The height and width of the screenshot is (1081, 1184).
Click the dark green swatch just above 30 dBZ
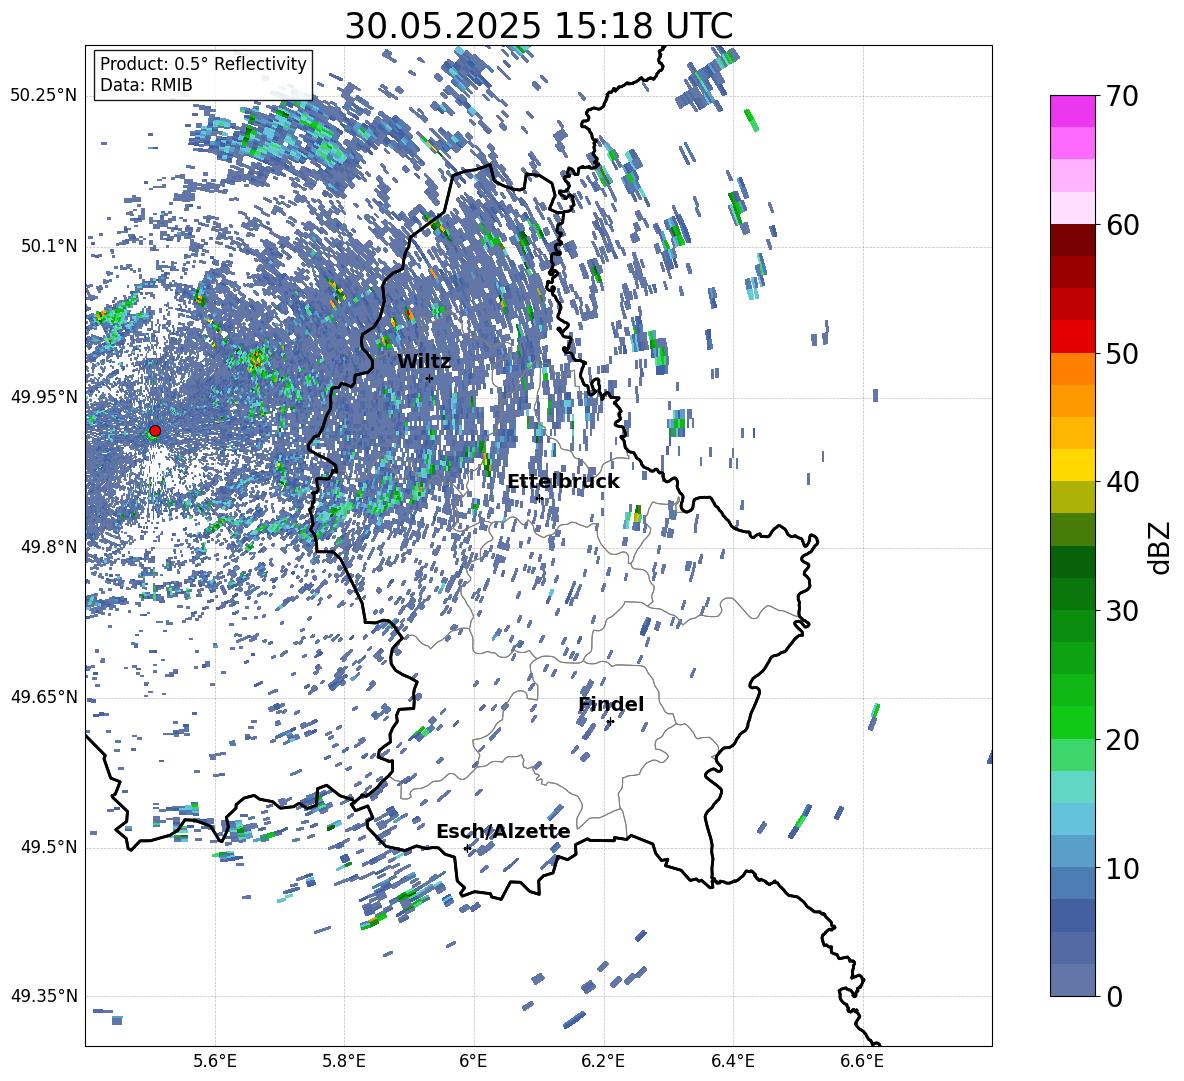click(x=1072, y=594)
